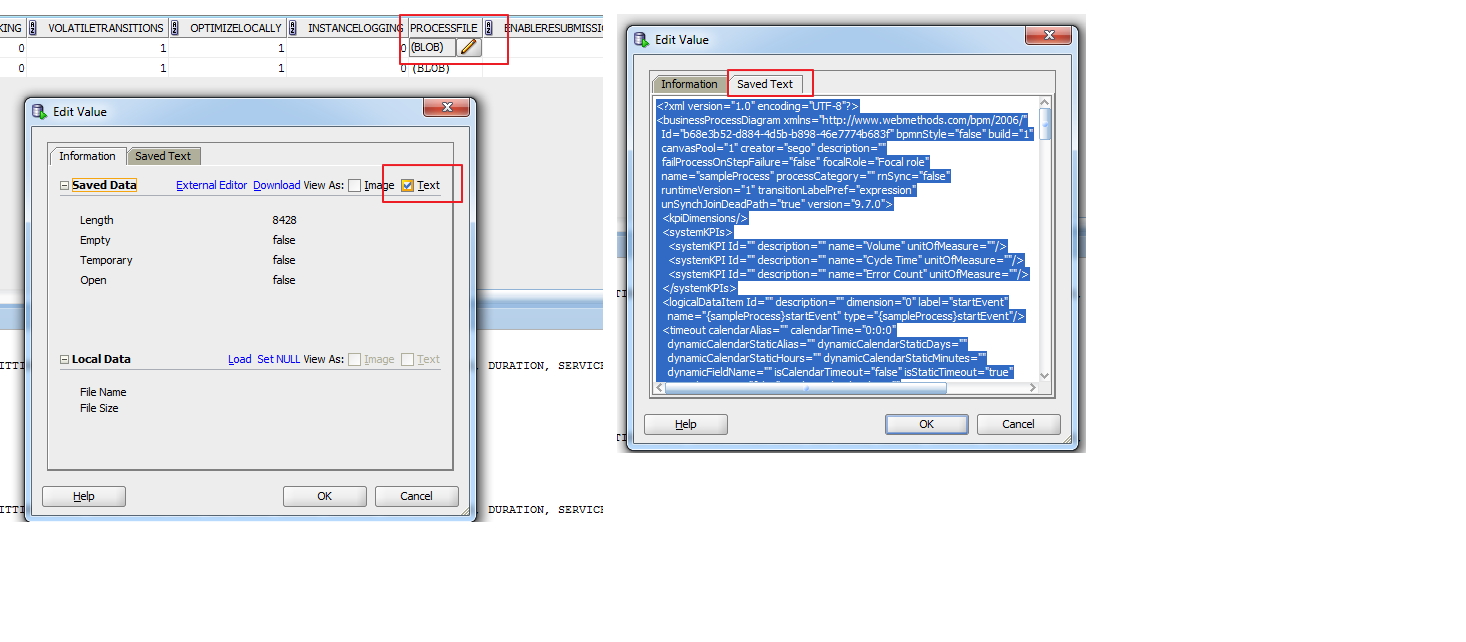Click the OPTIMIZELOCALLY column header
The image size is (1466, 642).
pyautogui.click(x=236, y=28)
